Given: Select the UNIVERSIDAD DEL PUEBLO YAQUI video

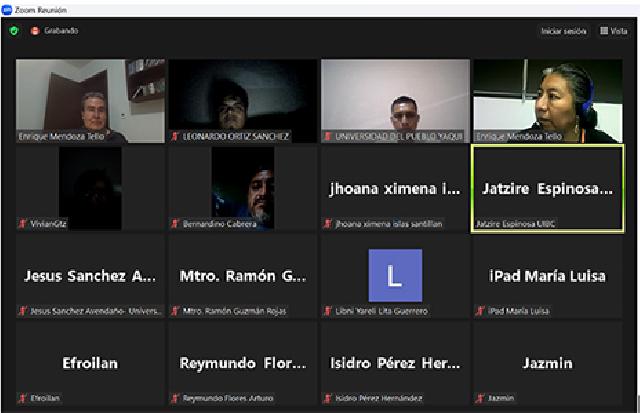Looking at the screenshot, I should pos(395,100).
